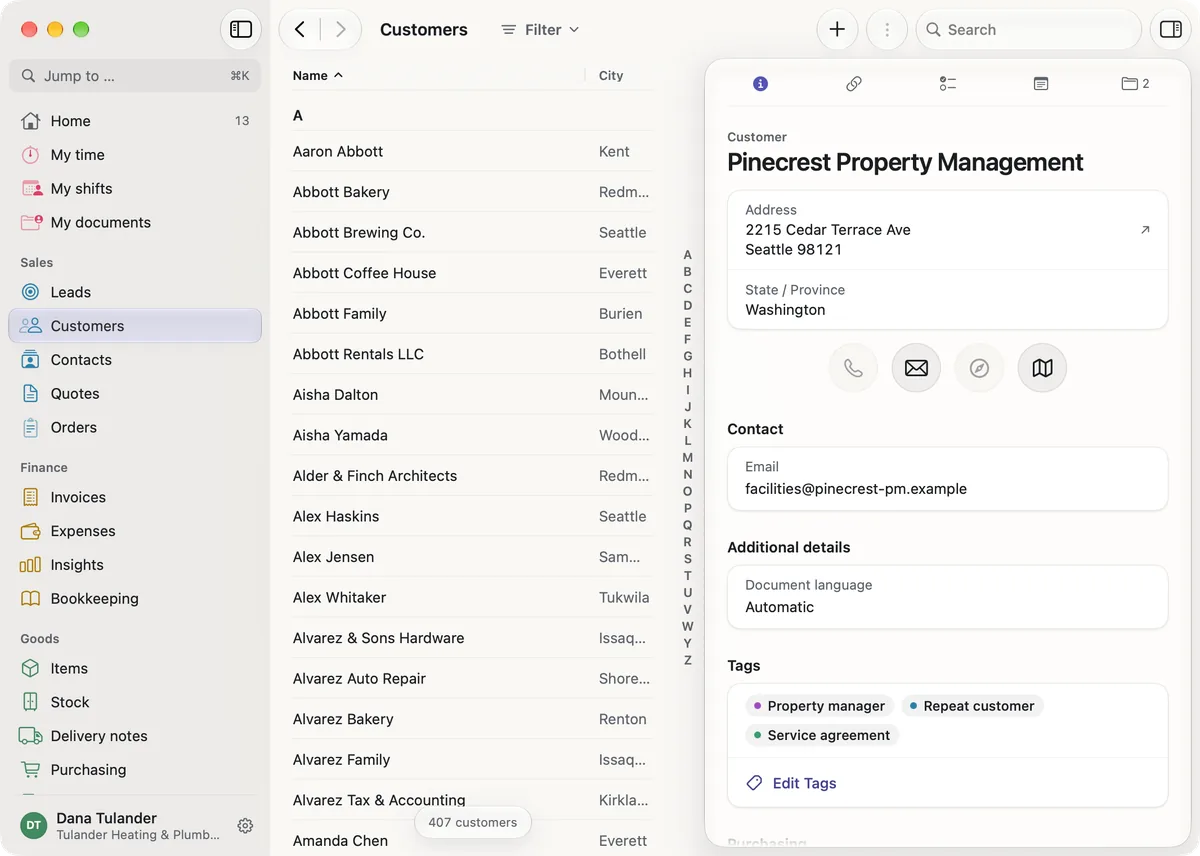Open Quotes in sidebar
1200x856 pixels.
135,394
